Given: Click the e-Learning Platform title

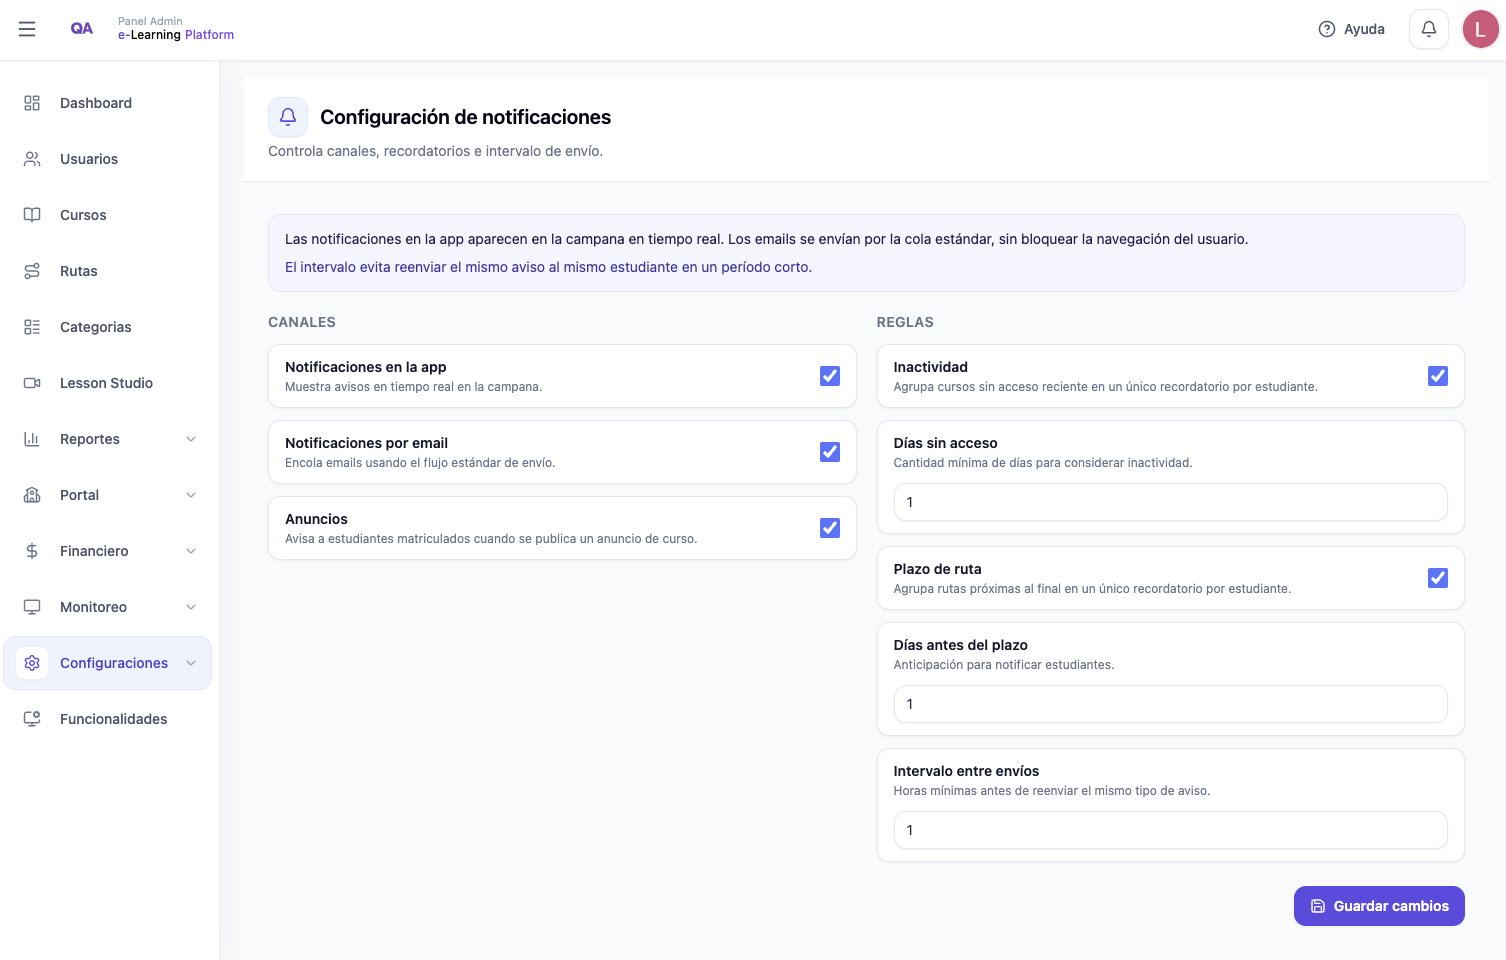Looking at the screenshot, I should click(x=176, y=35).
